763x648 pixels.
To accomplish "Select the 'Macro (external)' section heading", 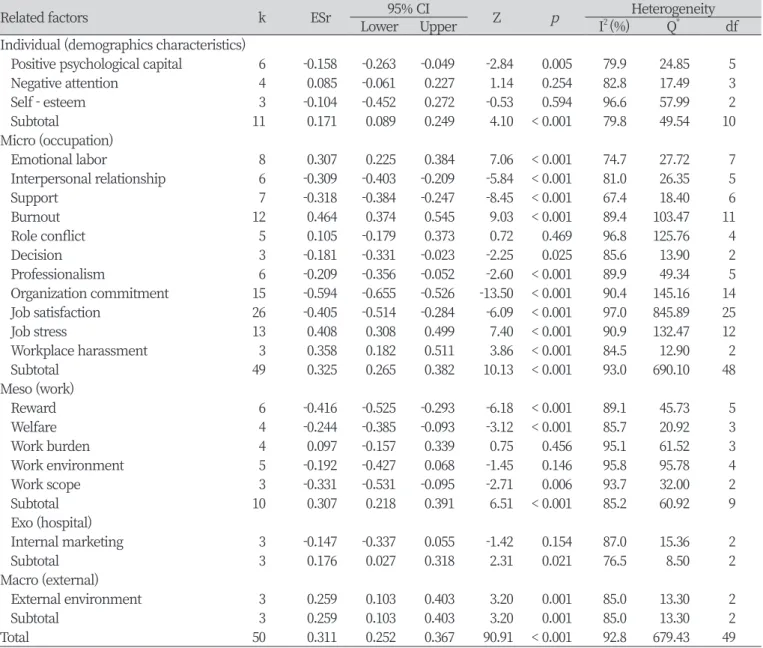I will click(49, 580).
